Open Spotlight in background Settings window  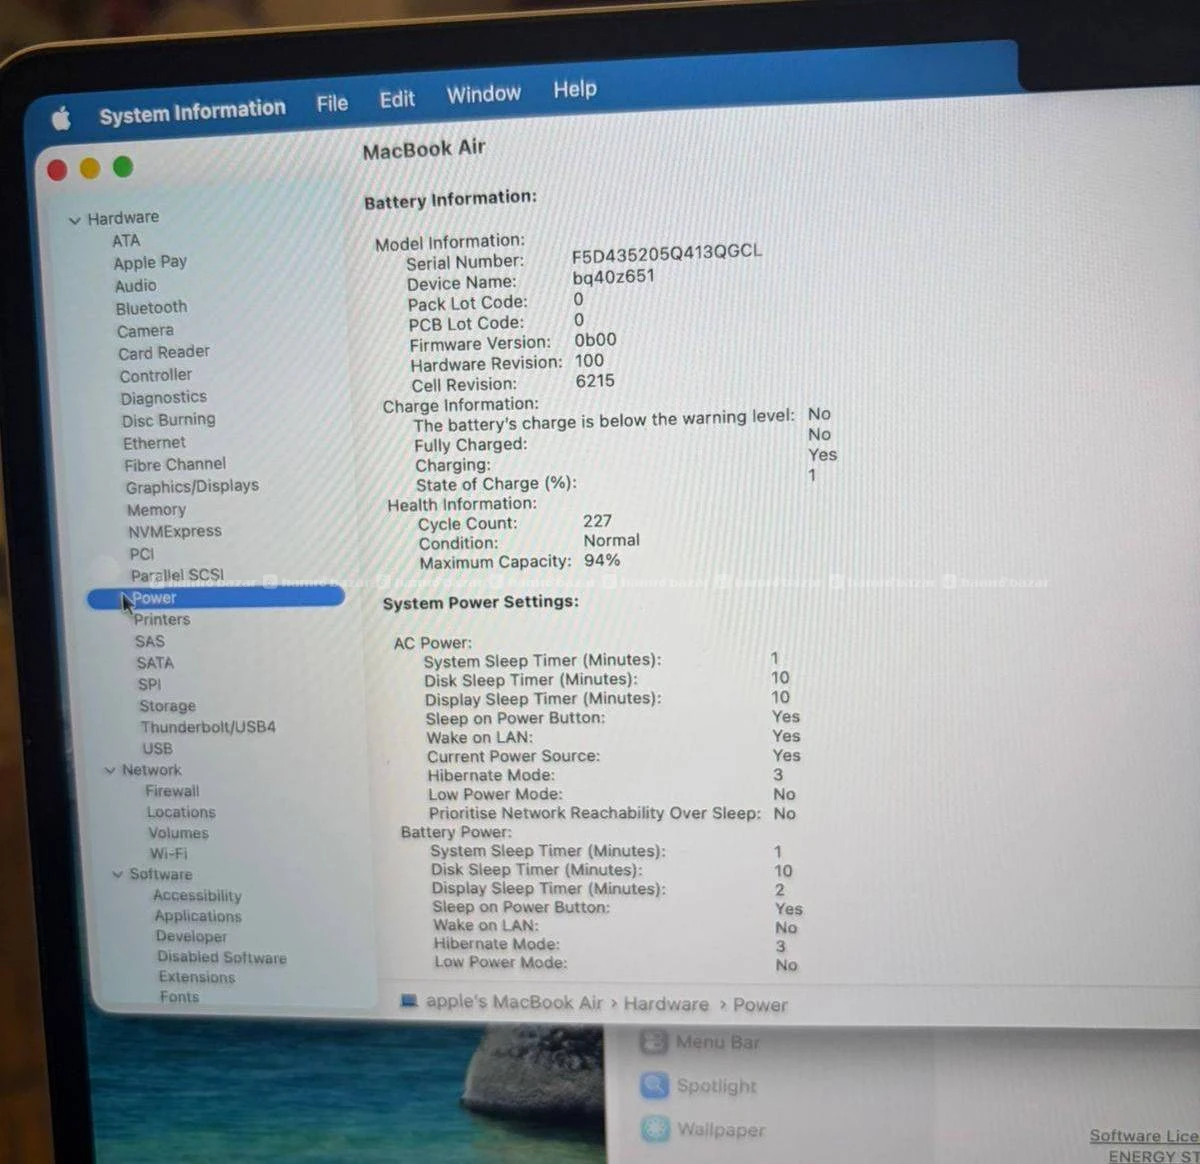(x=699, y=1085)
